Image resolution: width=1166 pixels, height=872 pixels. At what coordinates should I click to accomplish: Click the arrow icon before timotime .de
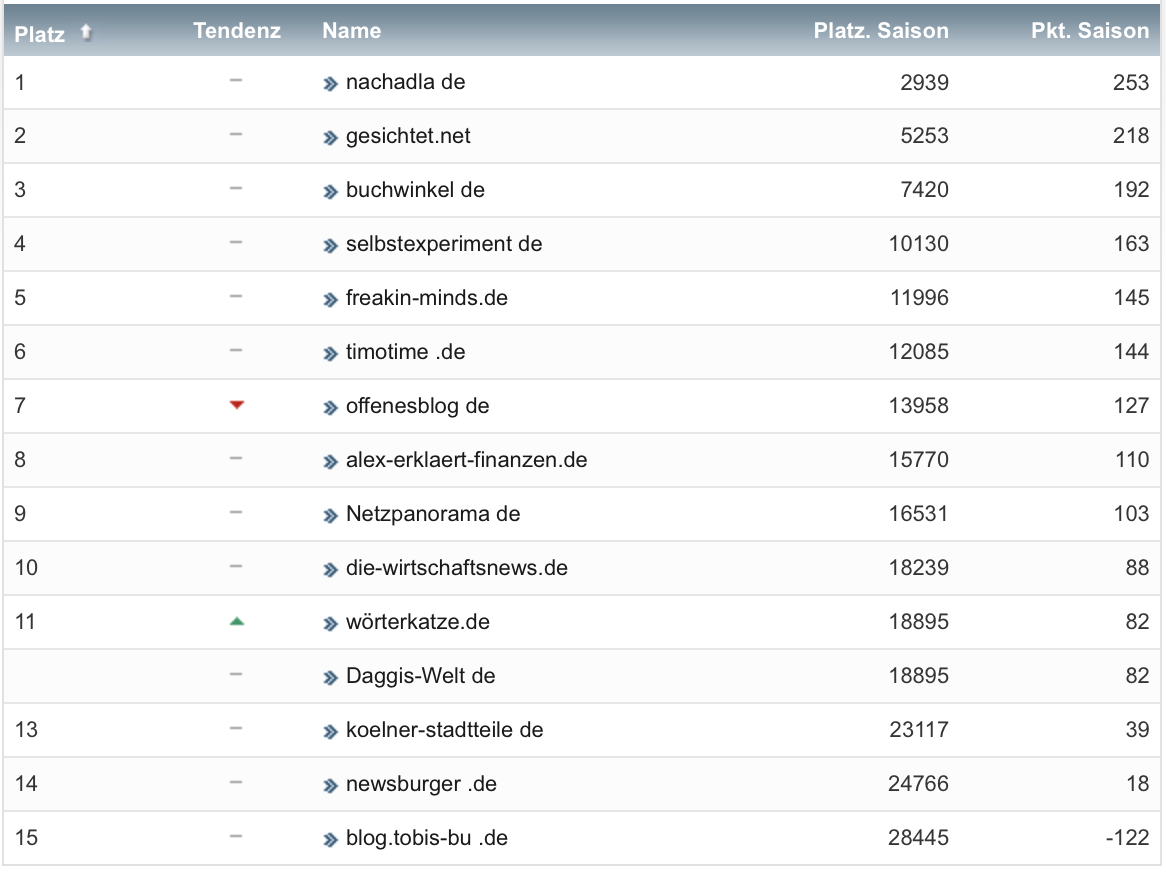(x=330, y=354)
